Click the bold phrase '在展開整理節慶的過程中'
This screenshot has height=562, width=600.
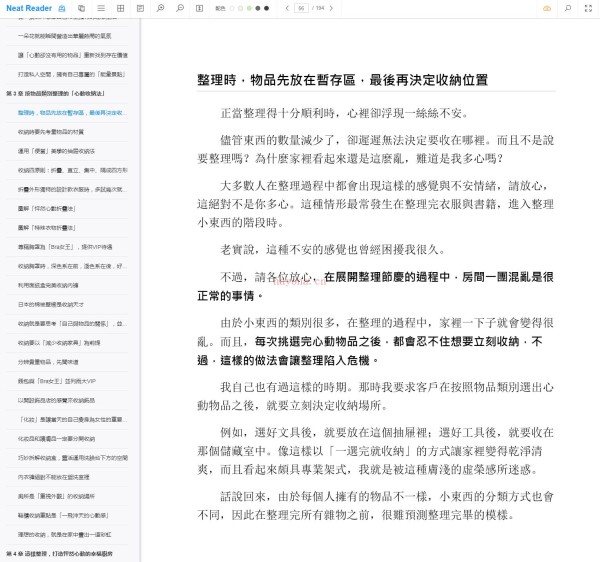[x=386, y=277]
